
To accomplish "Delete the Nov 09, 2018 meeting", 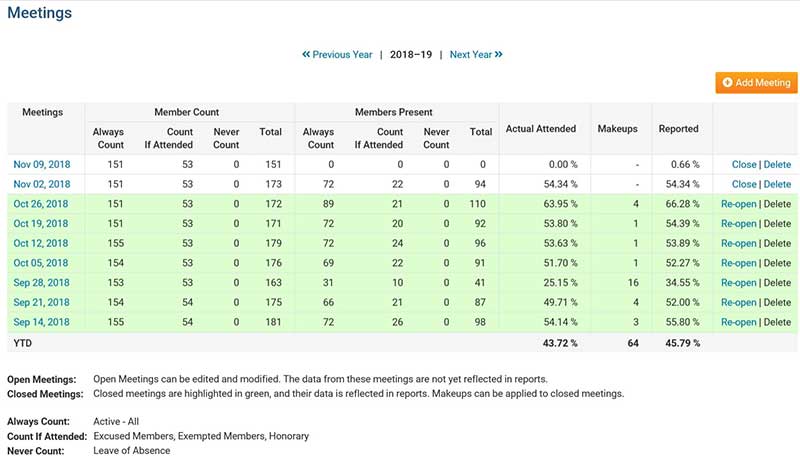I will 777,164.
